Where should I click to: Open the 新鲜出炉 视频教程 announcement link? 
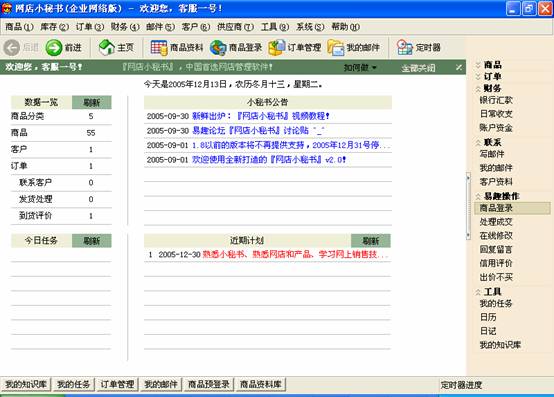(261, 116)
